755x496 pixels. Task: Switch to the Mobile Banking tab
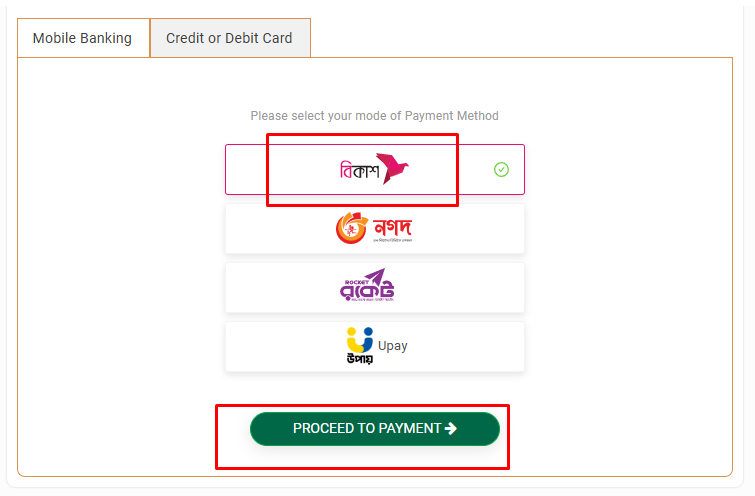(x=82, y=38)
